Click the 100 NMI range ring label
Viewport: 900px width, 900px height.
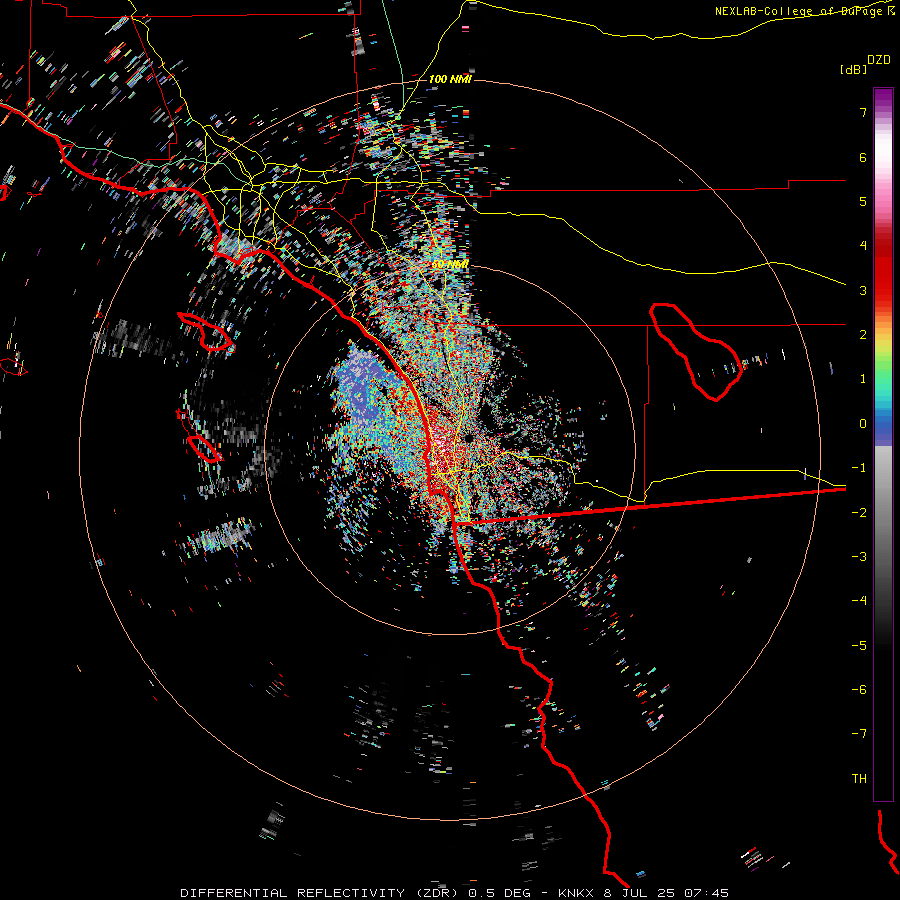[x=450, y=79]
